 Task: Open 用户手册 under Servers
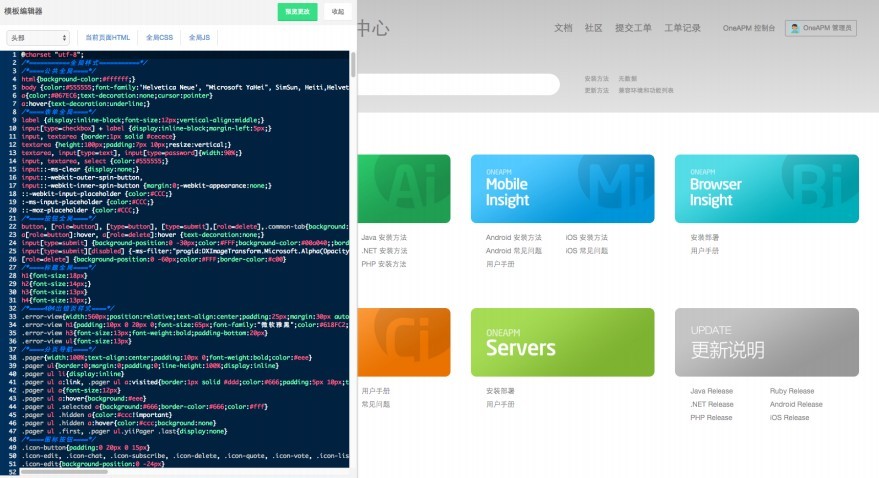[500, 404]
